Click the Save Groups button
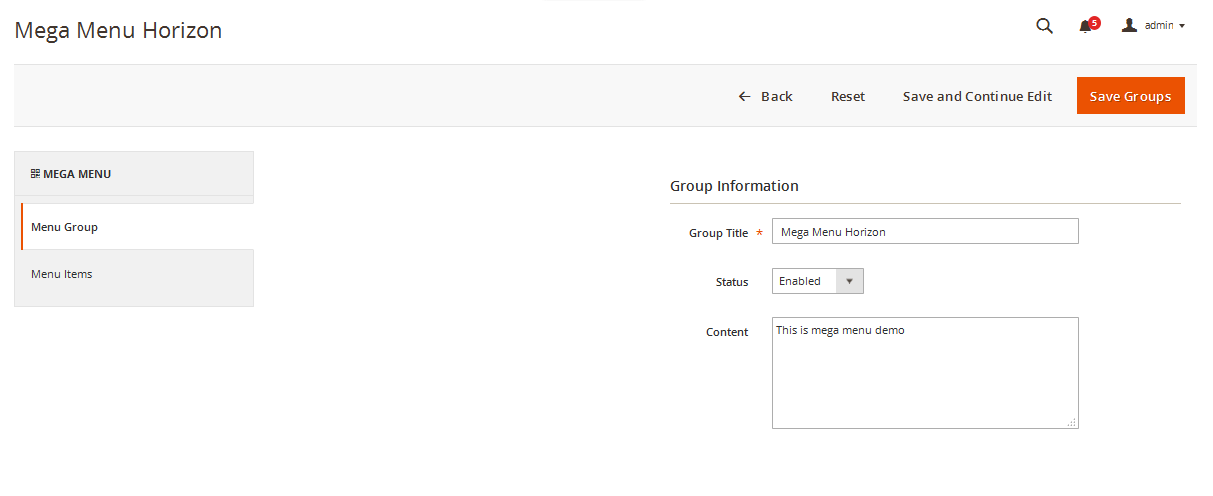 click(1130, 96)
